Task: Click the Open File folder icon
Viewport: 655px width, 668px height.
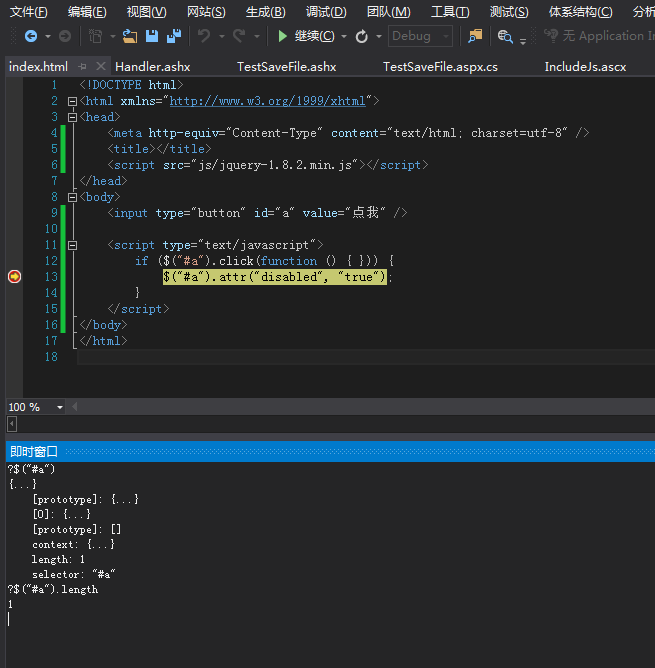Action: tap(130, 36)
